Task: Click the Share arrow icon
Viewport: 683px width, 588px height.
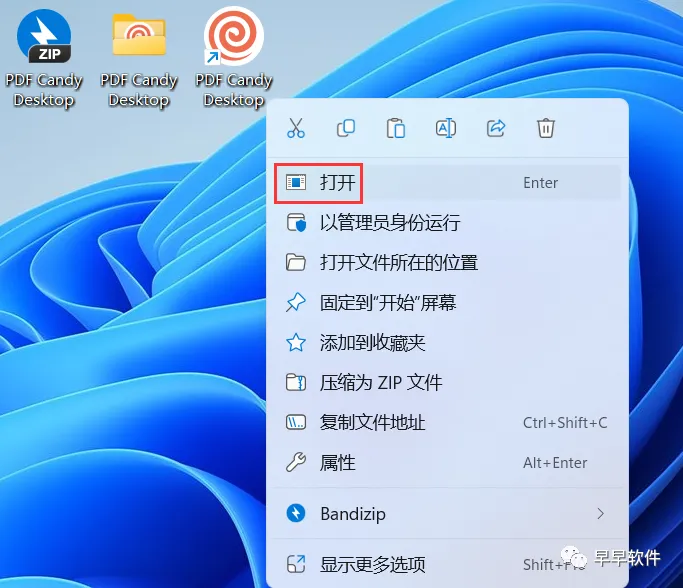Action: click(x=496, y=128)
